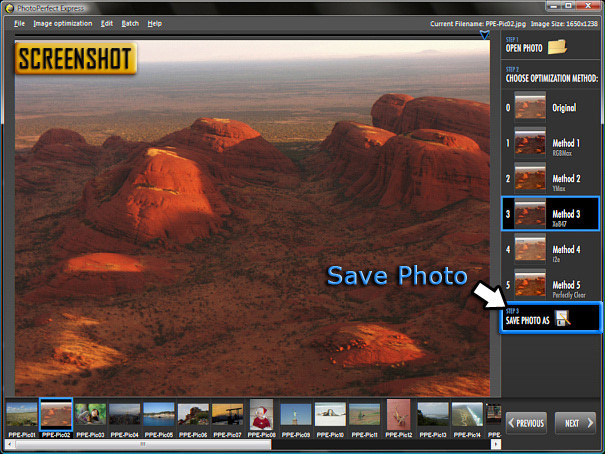The image size is (605, 454).
Task: Open the File menu
Action: click(x=19, y=24)
